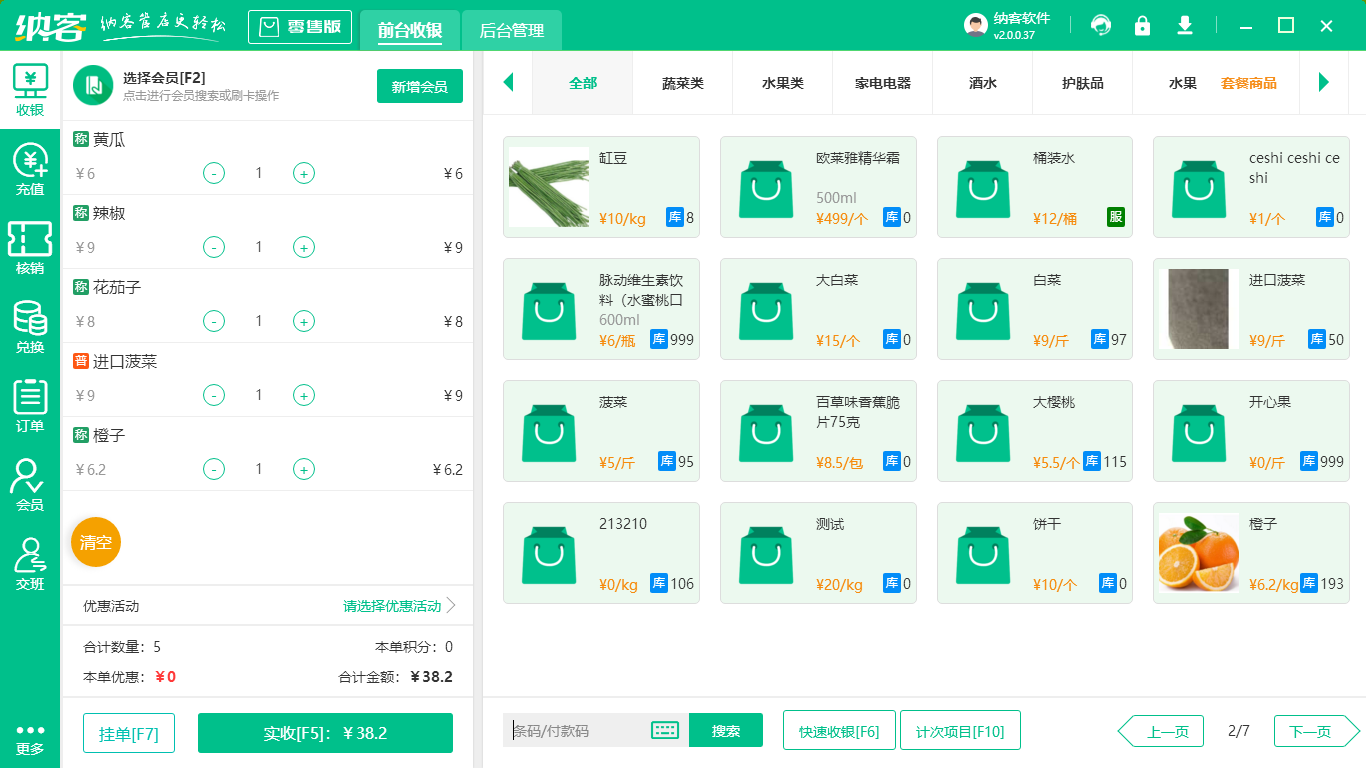Screen dimensions: 1366x768
Task: Select the 进口菠菜 product card
Action: coord(1251,309)
